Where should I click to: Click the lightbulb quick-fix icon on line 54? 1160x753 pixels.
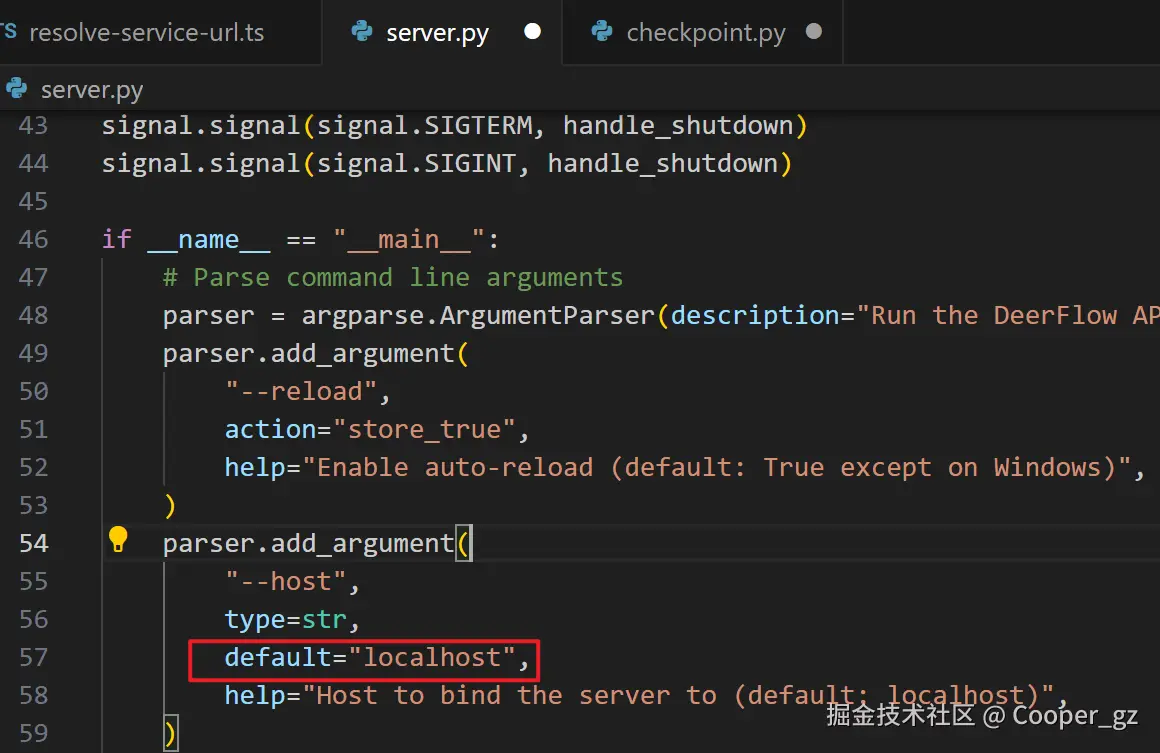click(118, 540)
